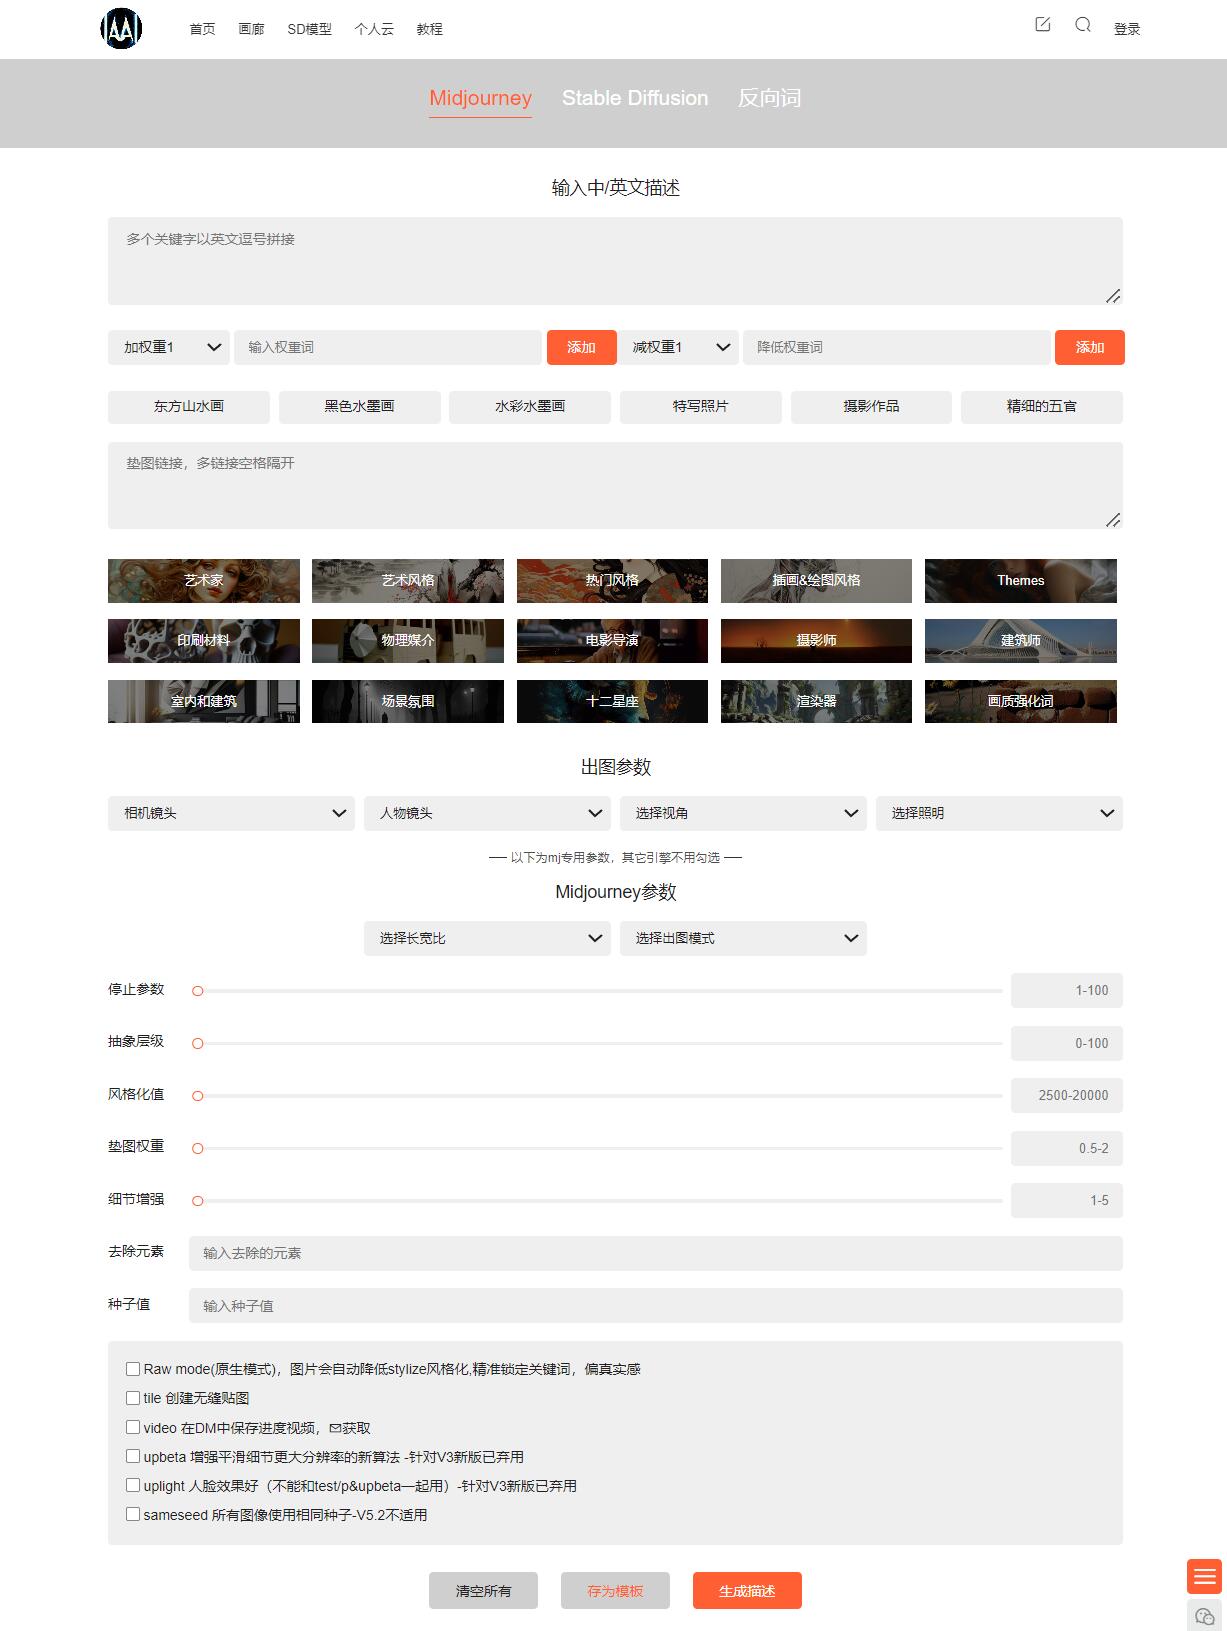This screenshot has height=1631, width=1227.
Task: Open the 插画&绘图风格 category thumbnail
Action: 816,581
